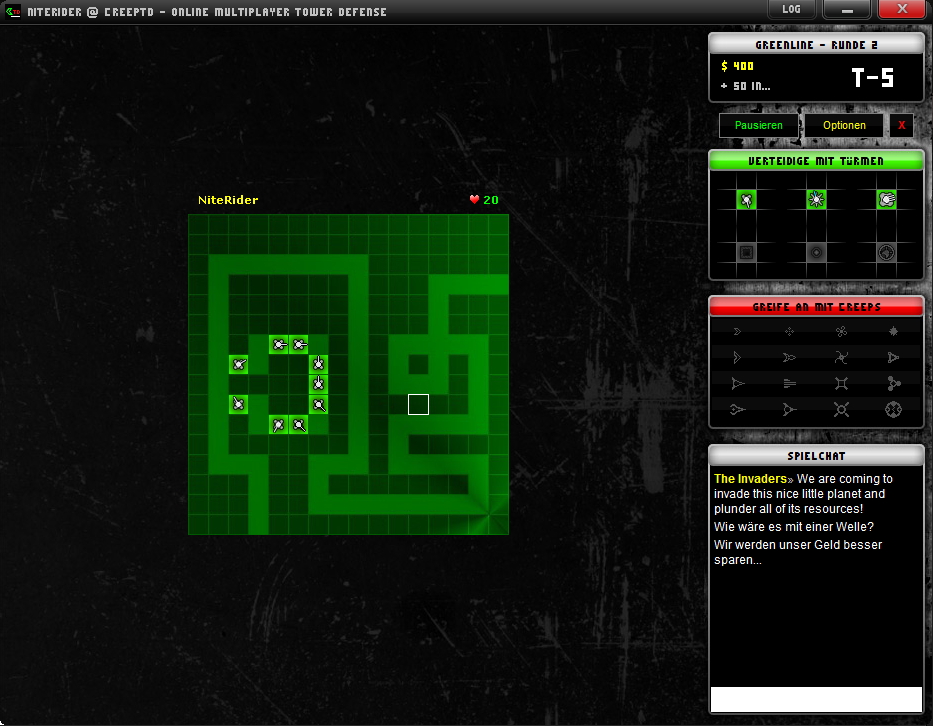
Task: Click the white-outlined build cell on the map
Action: coord(418,405)
